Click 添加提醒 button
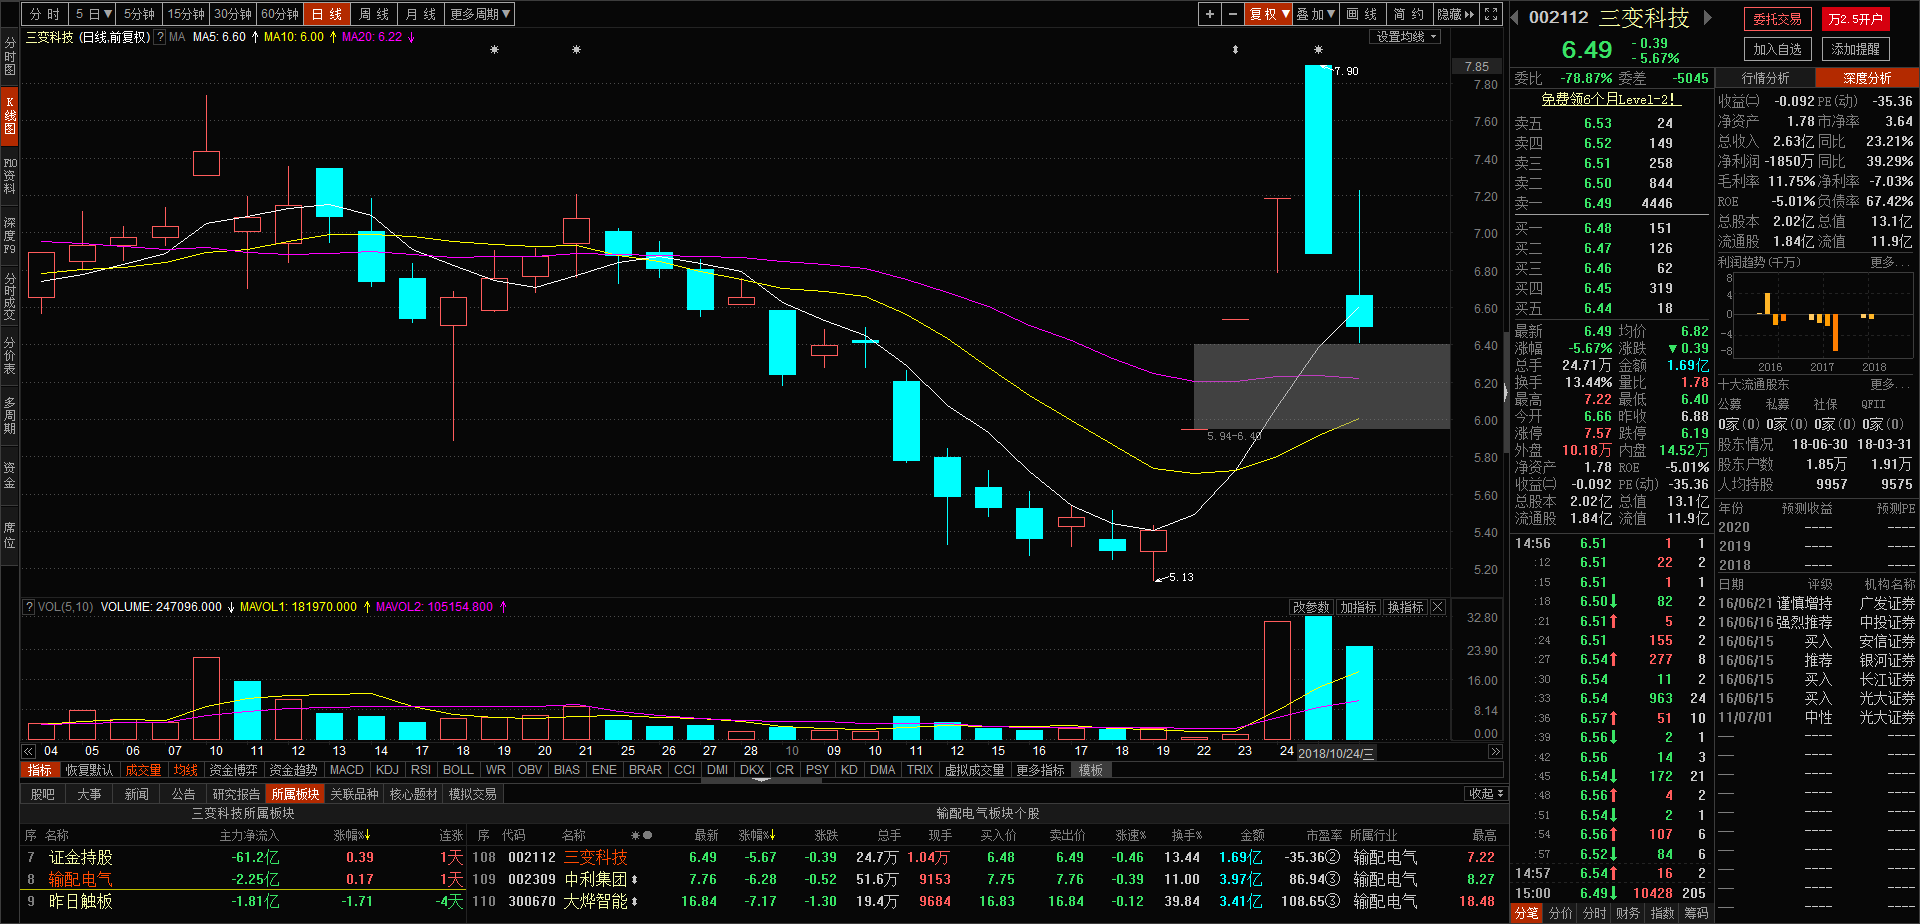Image resolution: width=1920 pixels, height=924 pixels. (1855, 49)
